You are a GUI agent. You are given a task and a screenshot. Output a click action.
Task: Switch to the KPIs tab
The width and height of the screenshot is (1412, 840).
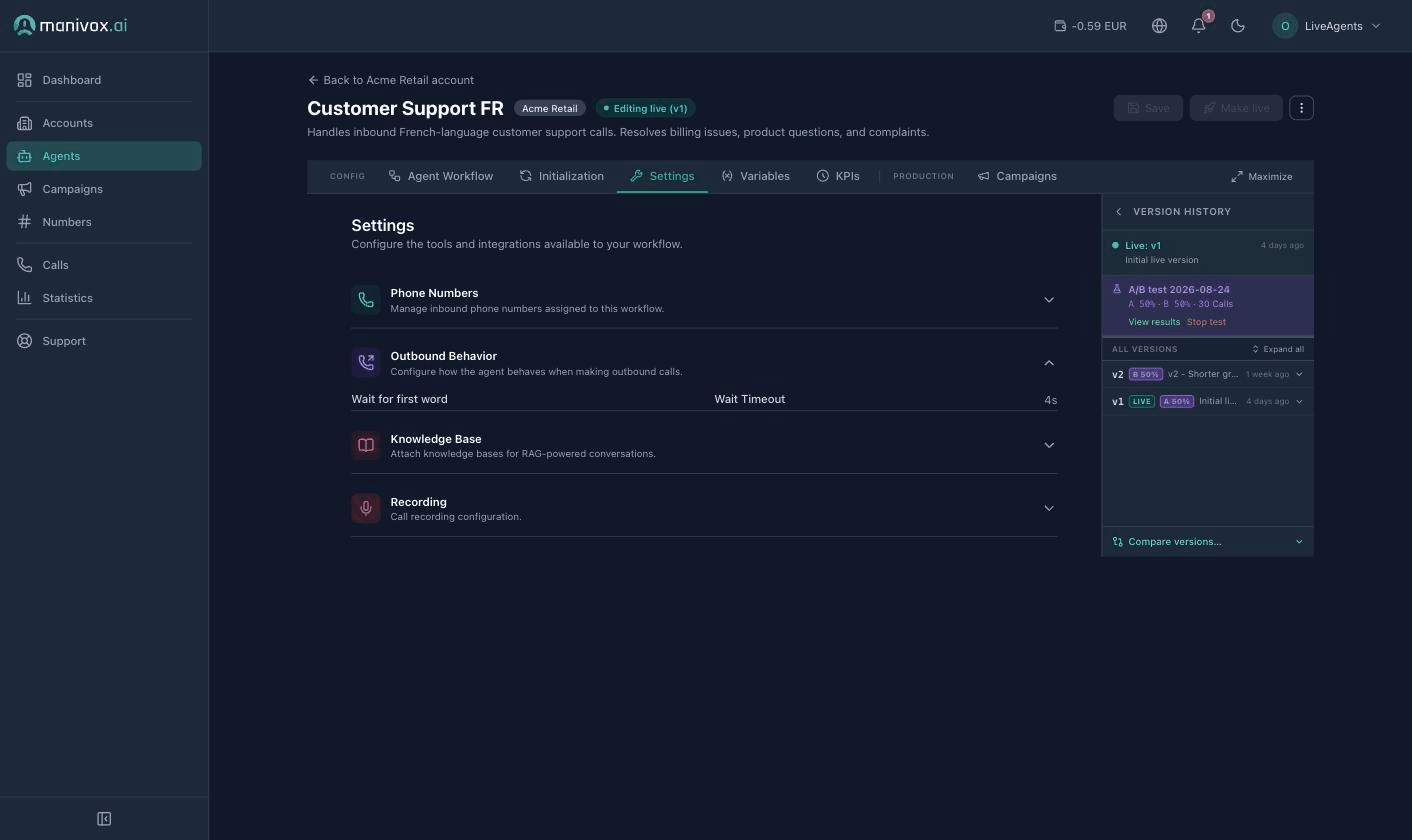tap(838, 176)
